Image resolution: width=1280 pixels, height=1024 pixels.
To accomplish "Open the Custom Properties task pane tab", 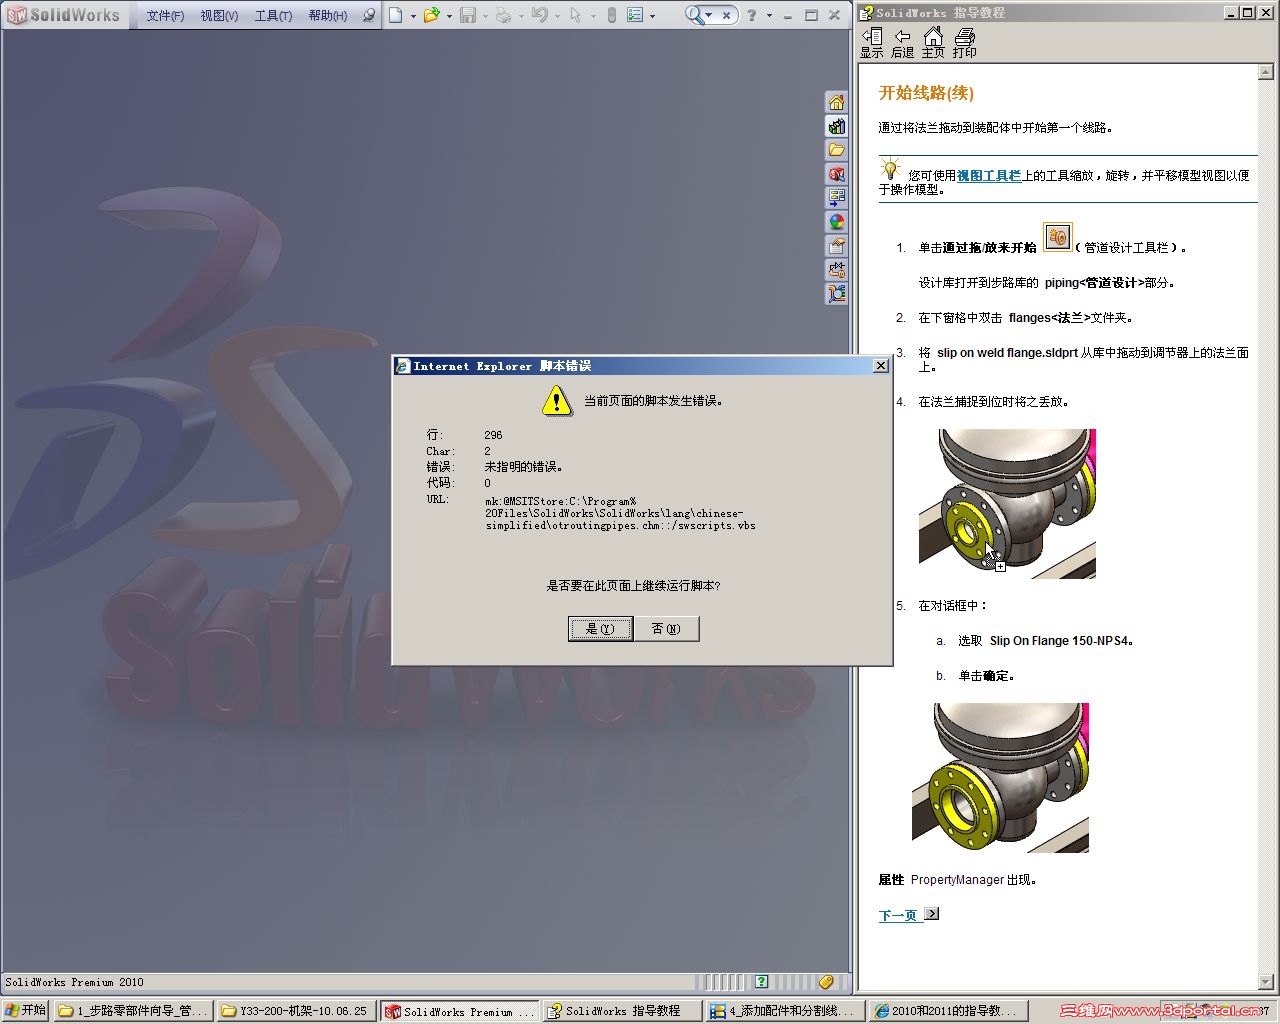I will 837,246.
